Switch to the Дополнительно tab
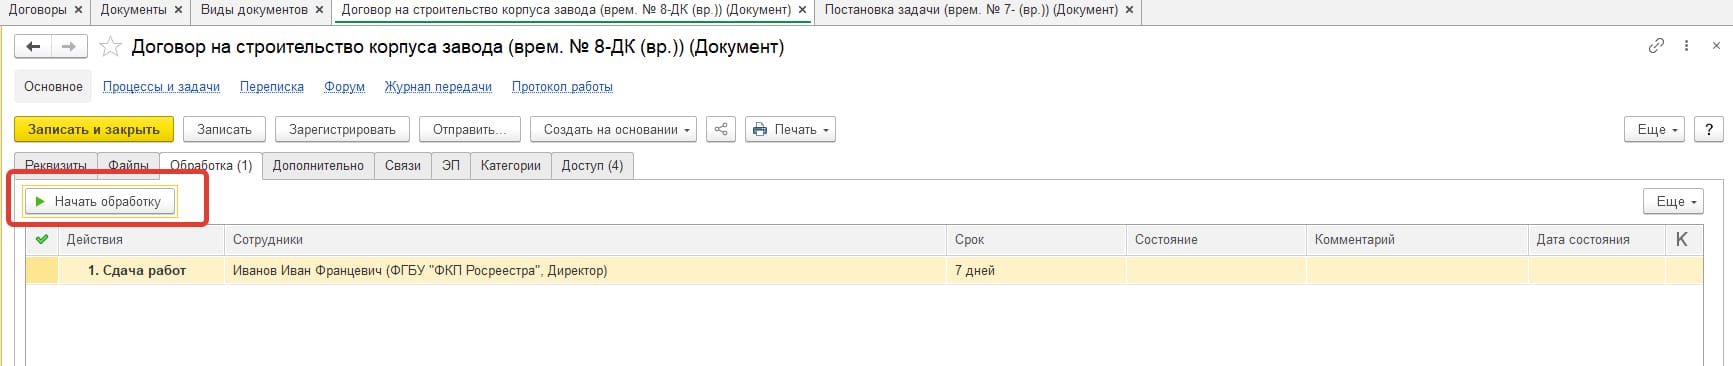 [x=318, y=166]
